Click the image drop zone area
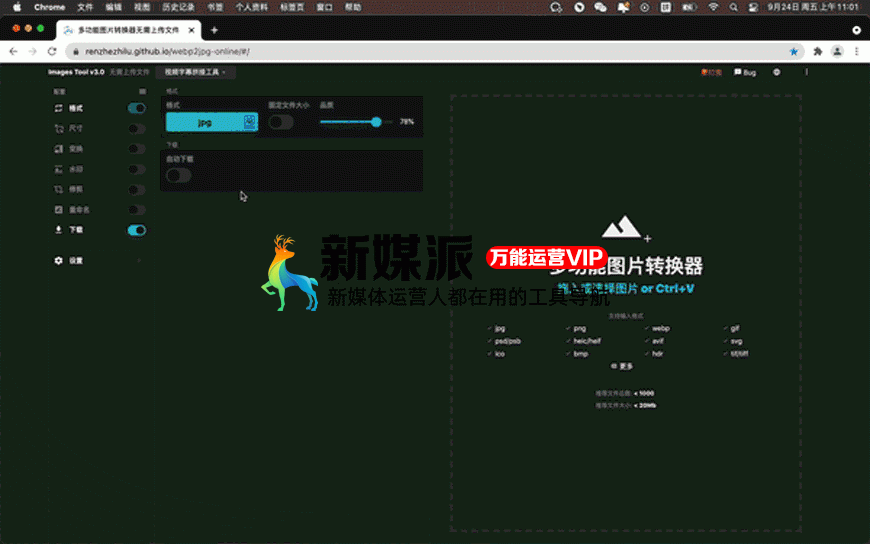 625,313
